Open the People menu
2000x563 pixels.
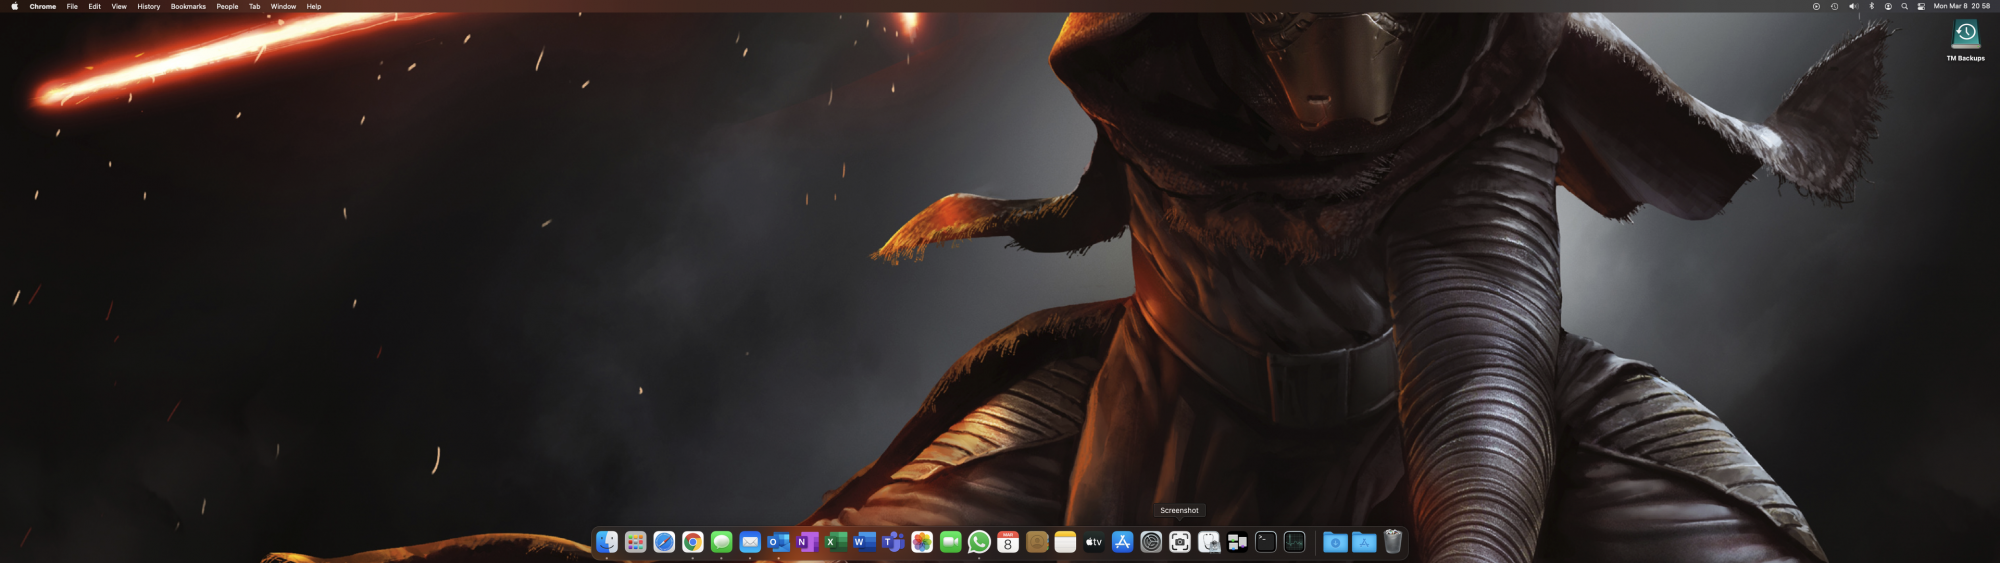(227, 6)
